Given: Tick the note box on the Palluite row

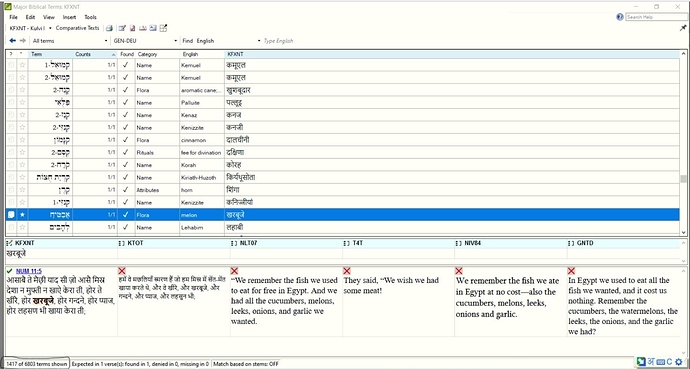Looking at the screenshot, I should (x=11, y=102).
